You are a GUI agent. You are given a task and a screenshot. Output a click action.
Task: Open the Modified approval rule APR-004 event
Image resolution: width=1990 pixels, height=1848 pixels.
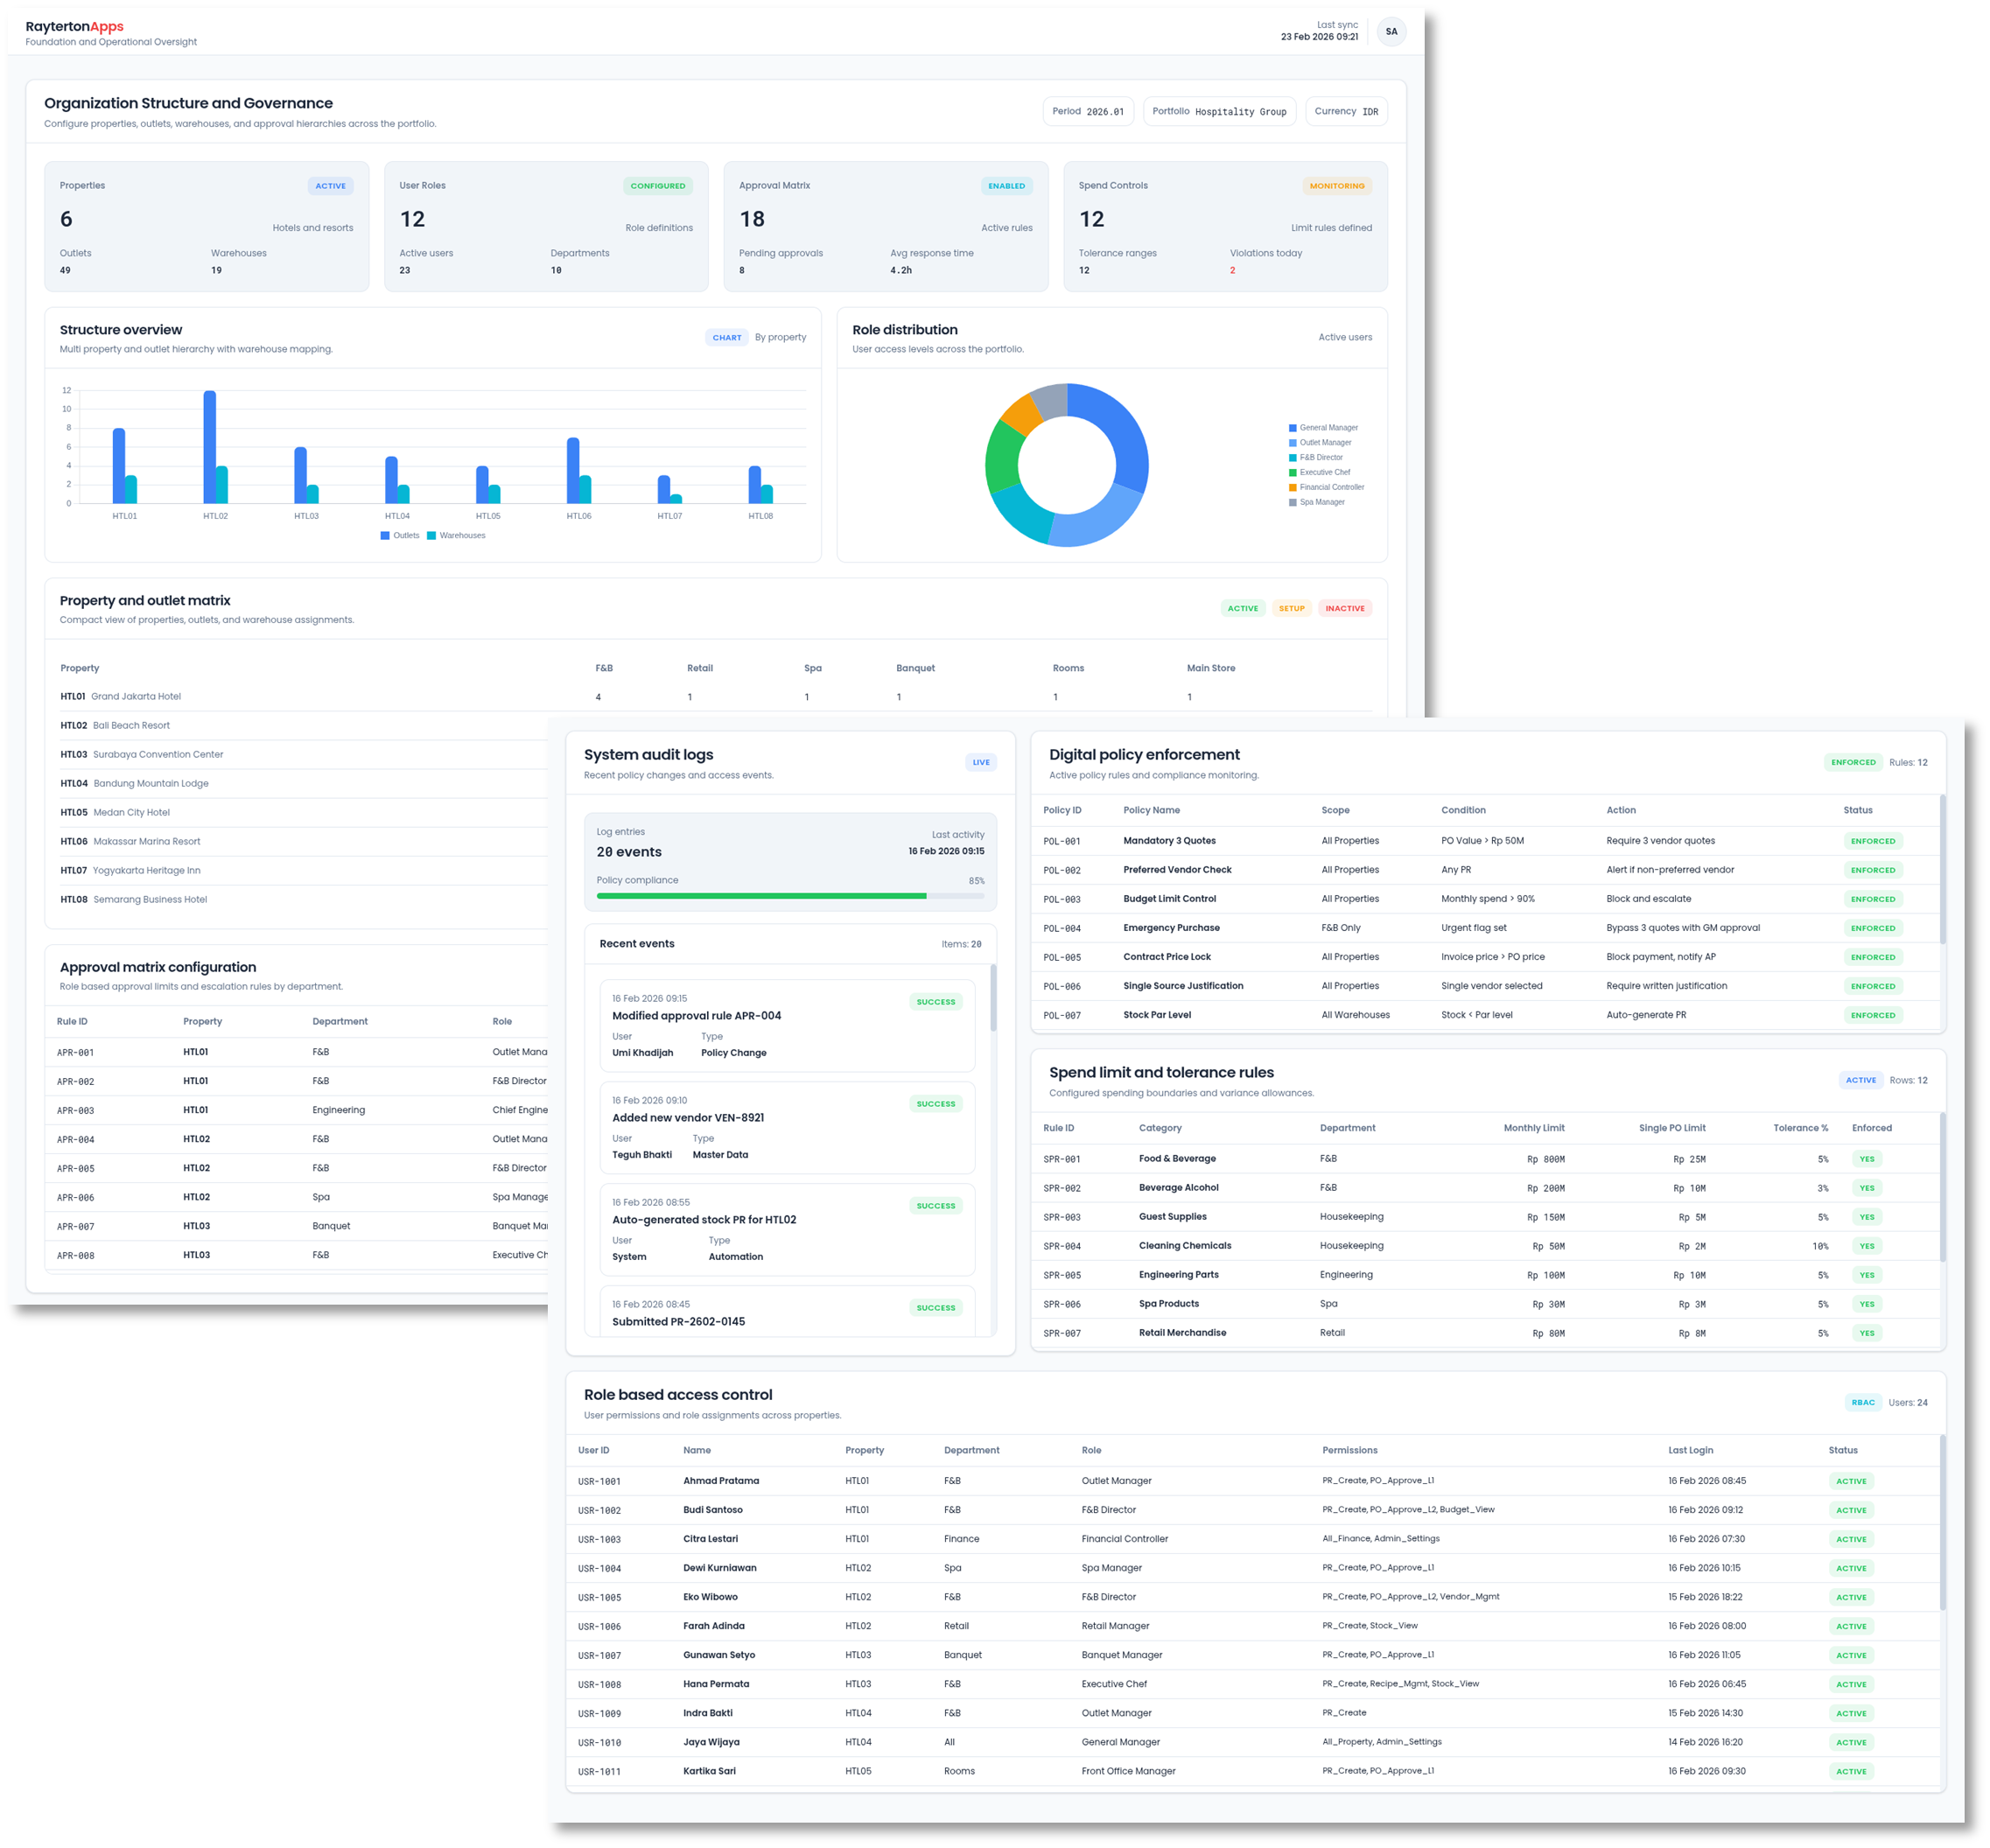coord(696,1016)
